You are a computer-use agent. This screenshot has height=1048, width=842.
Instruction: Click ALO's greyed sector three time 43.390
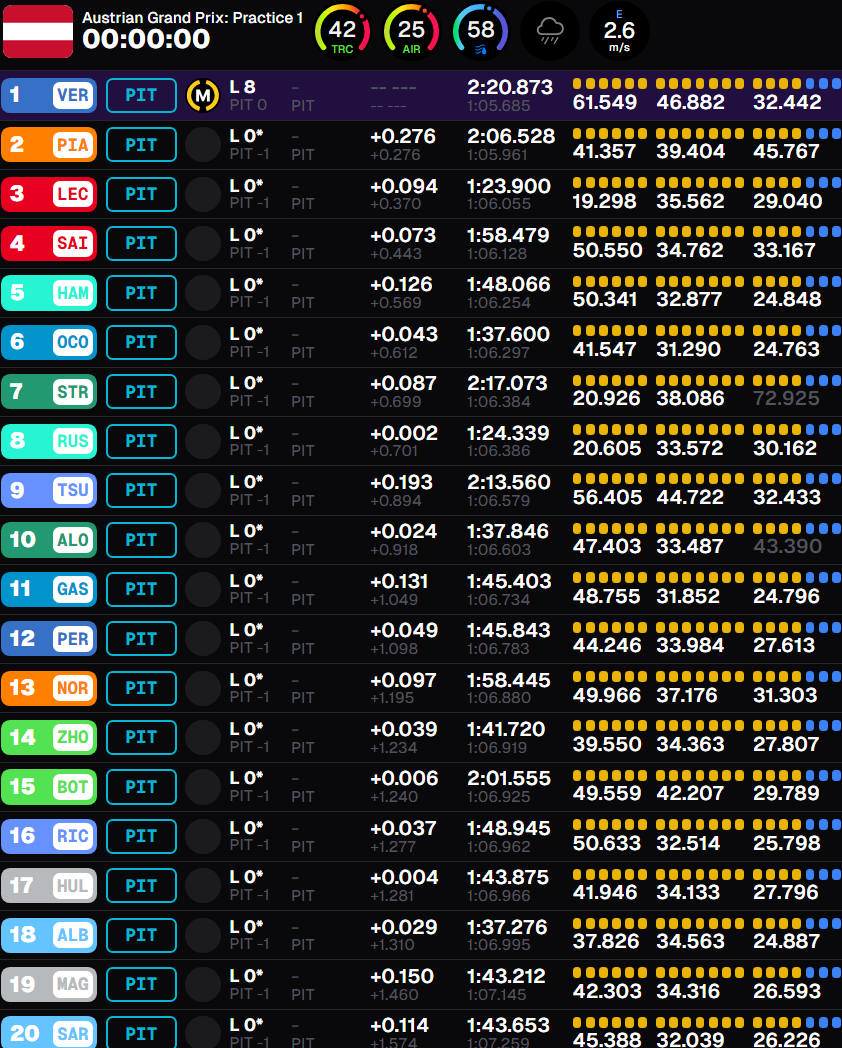[788, 547]
